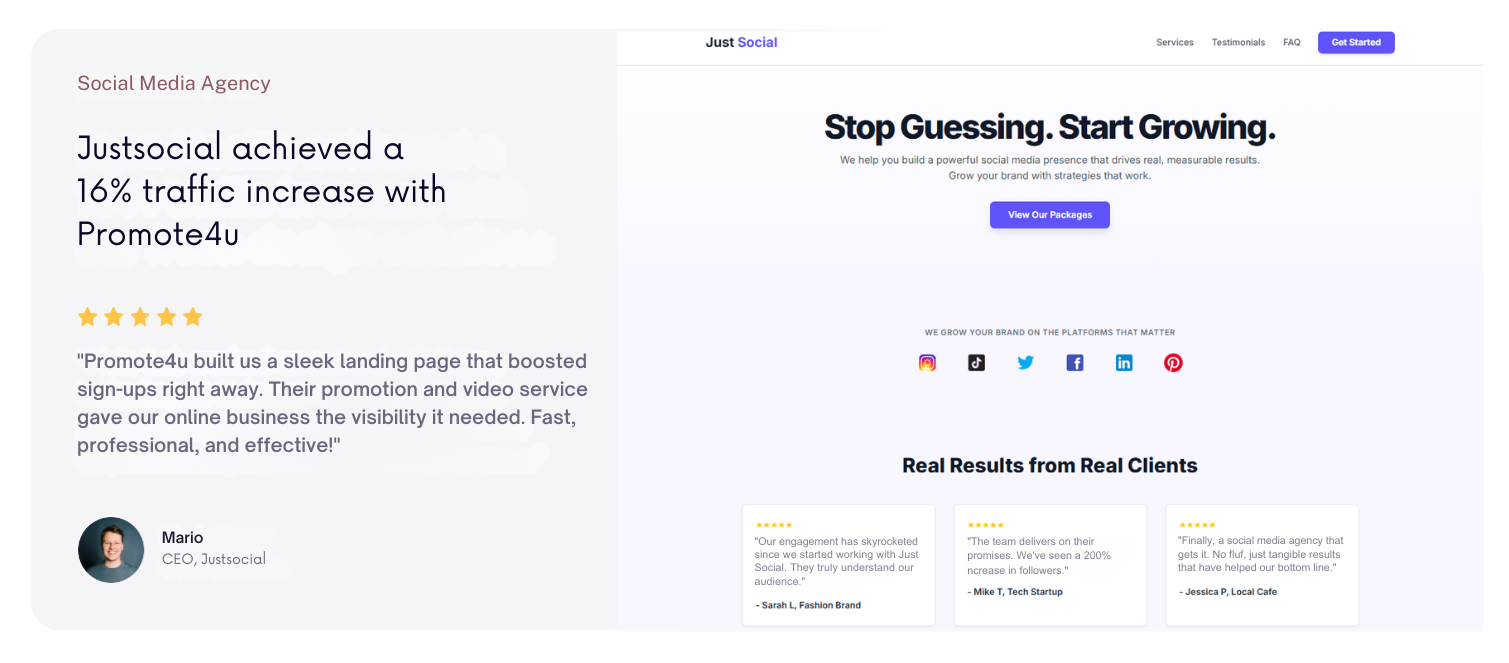Click the subheading "We help you build a powerful..."

(x=1050, y=168)
